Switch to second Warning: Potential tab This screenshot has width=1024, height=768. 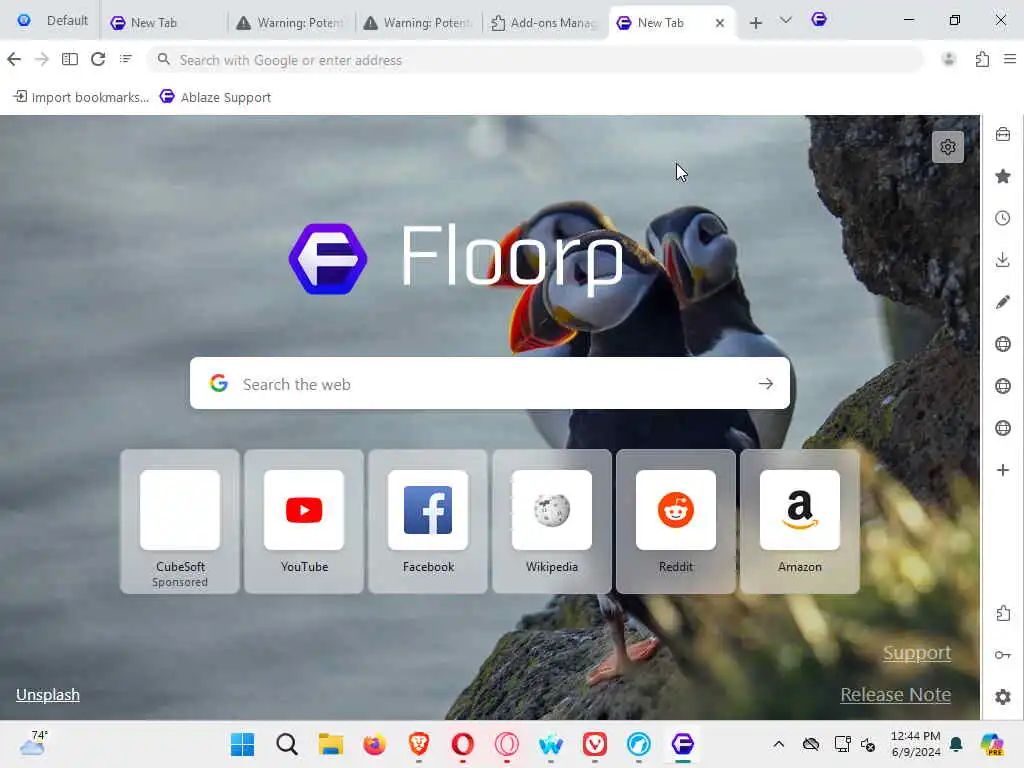[417, 23]
